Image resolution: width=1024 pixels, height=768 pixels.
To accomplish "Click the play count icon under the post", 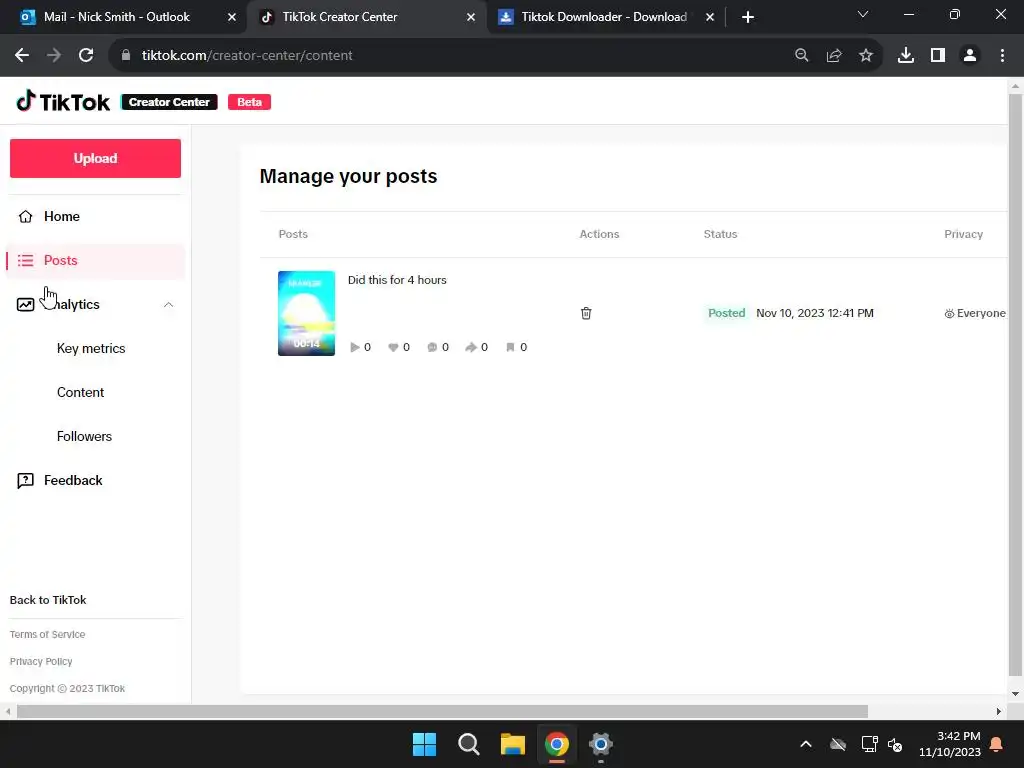I will (x=355, y=347).
